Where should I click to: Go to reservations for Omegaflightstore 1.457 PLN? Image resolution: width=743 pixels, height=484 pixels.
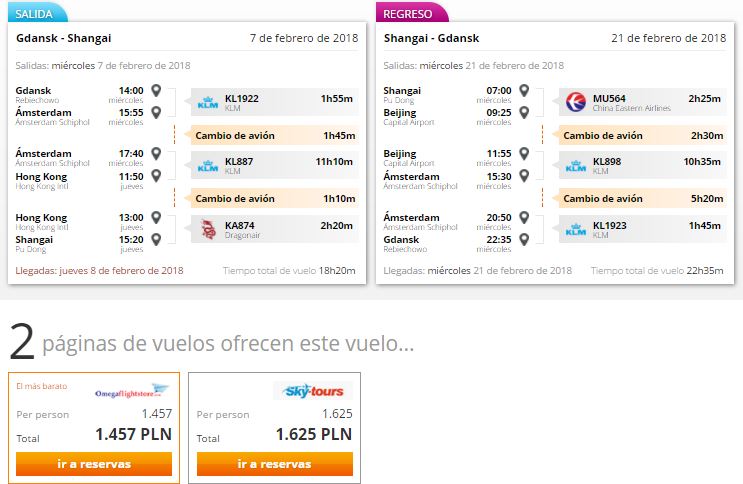[94, 464]
